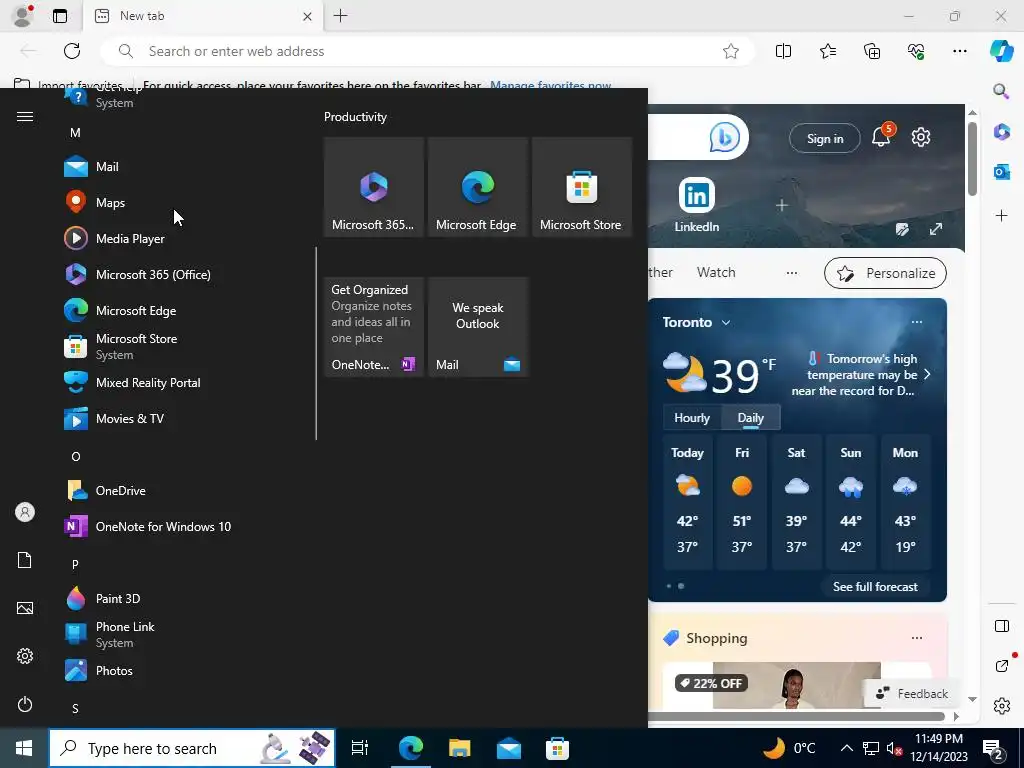Open Documents from Start sidebar
The image size is (1024, 768).
25,560
